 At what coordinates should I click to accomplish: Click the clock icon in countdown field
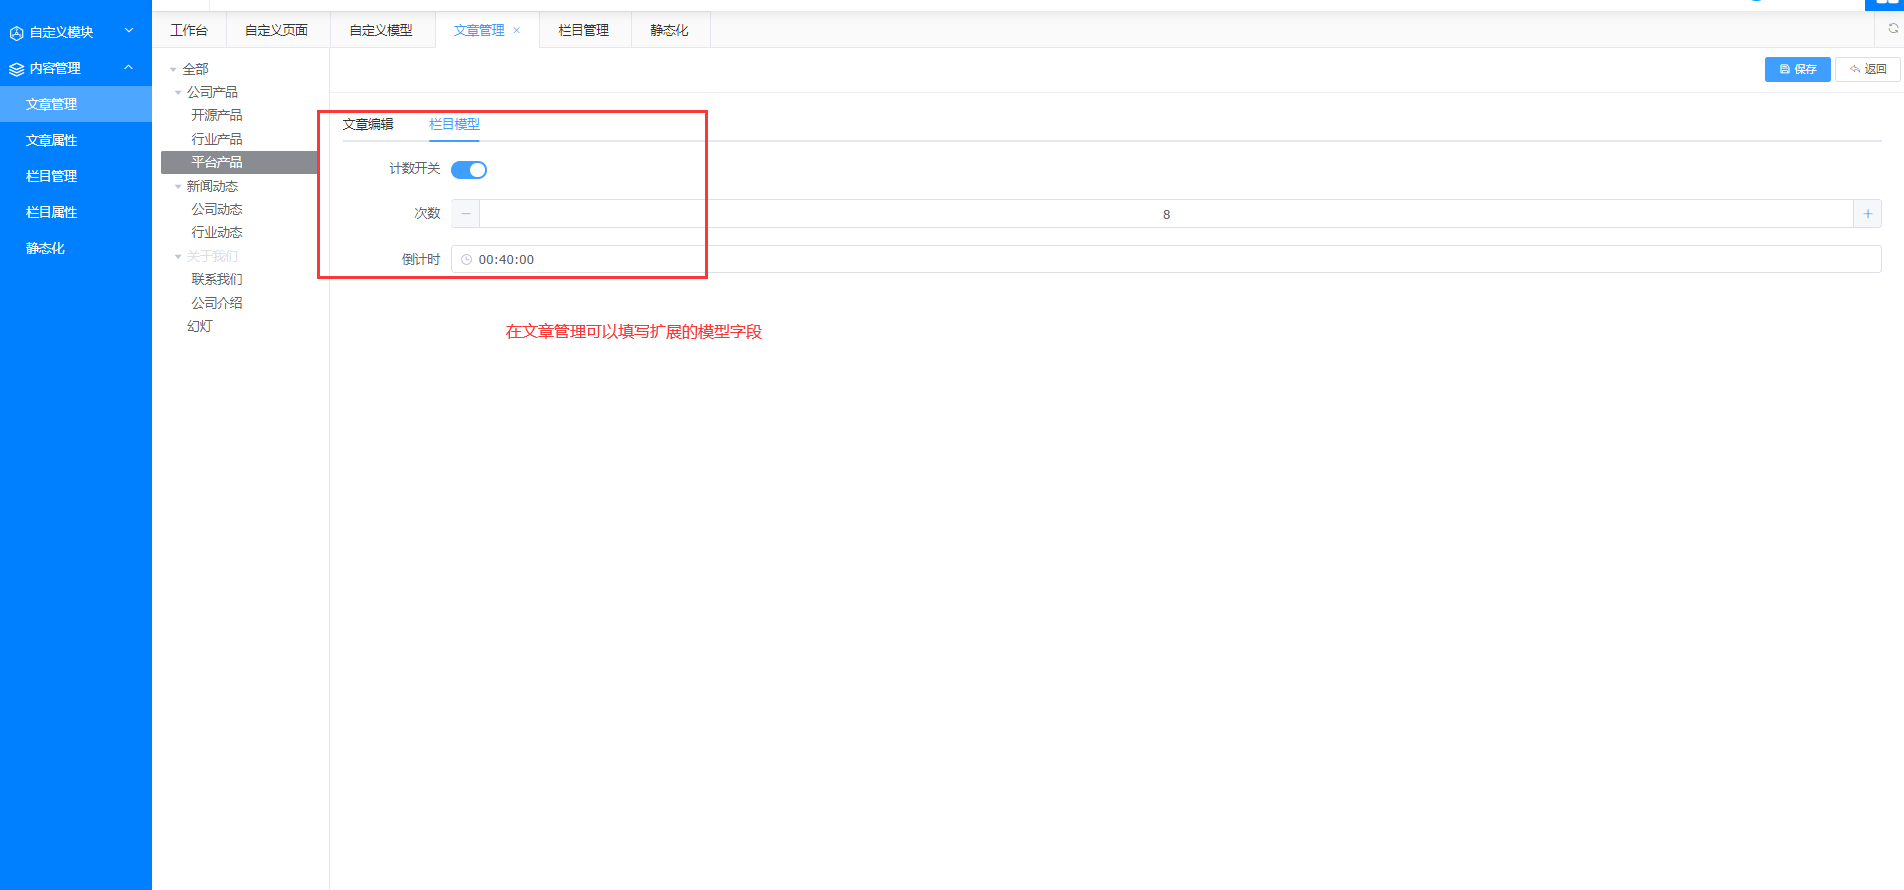(466, 260)
